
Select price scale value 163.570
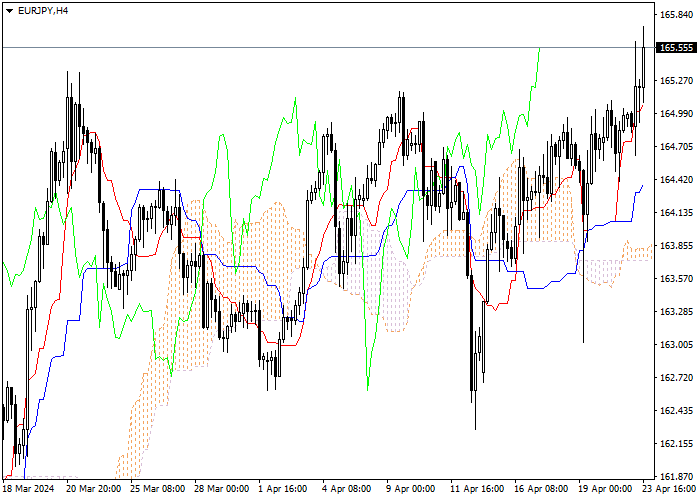click(676, 279)
